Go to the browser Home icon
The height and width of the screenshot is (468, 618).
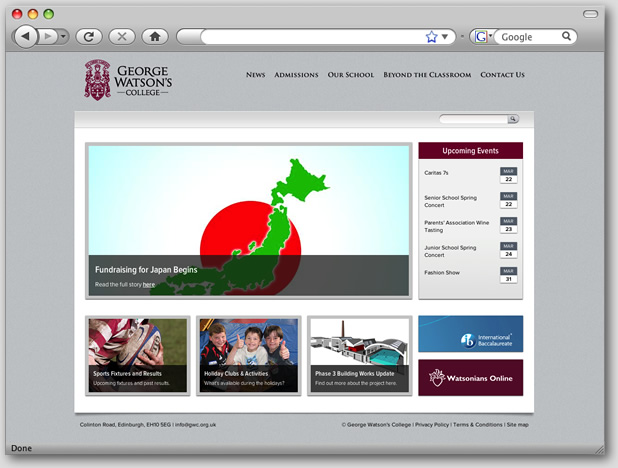coord(153,36)
